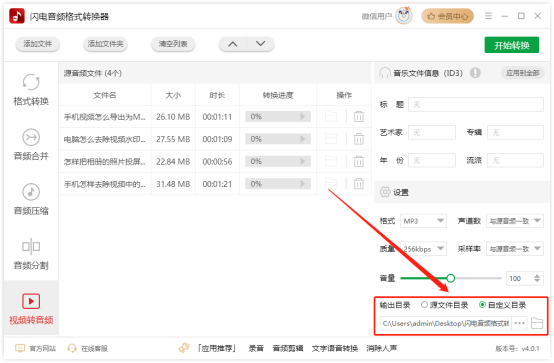Click the 专辑 input field
The image size is (554, 363).
pos(515,133)
